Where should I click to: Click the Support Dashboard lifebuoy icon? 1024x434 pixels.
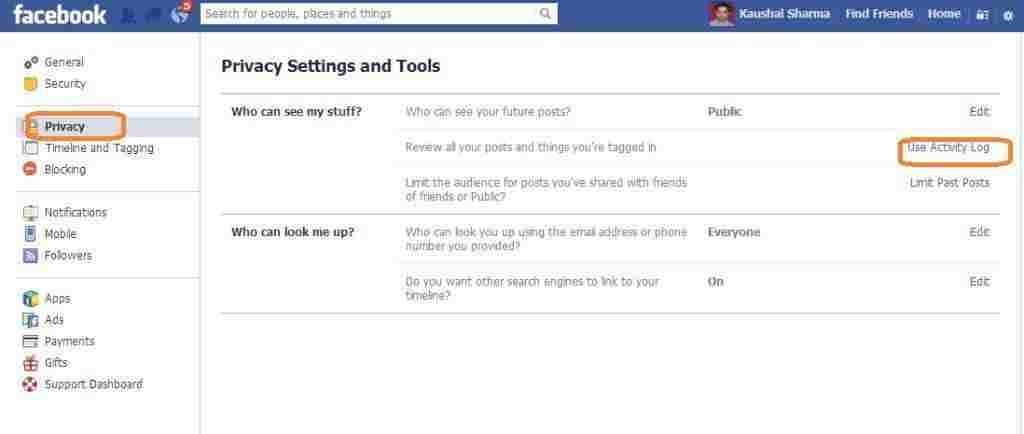click(x=30, y=384)
